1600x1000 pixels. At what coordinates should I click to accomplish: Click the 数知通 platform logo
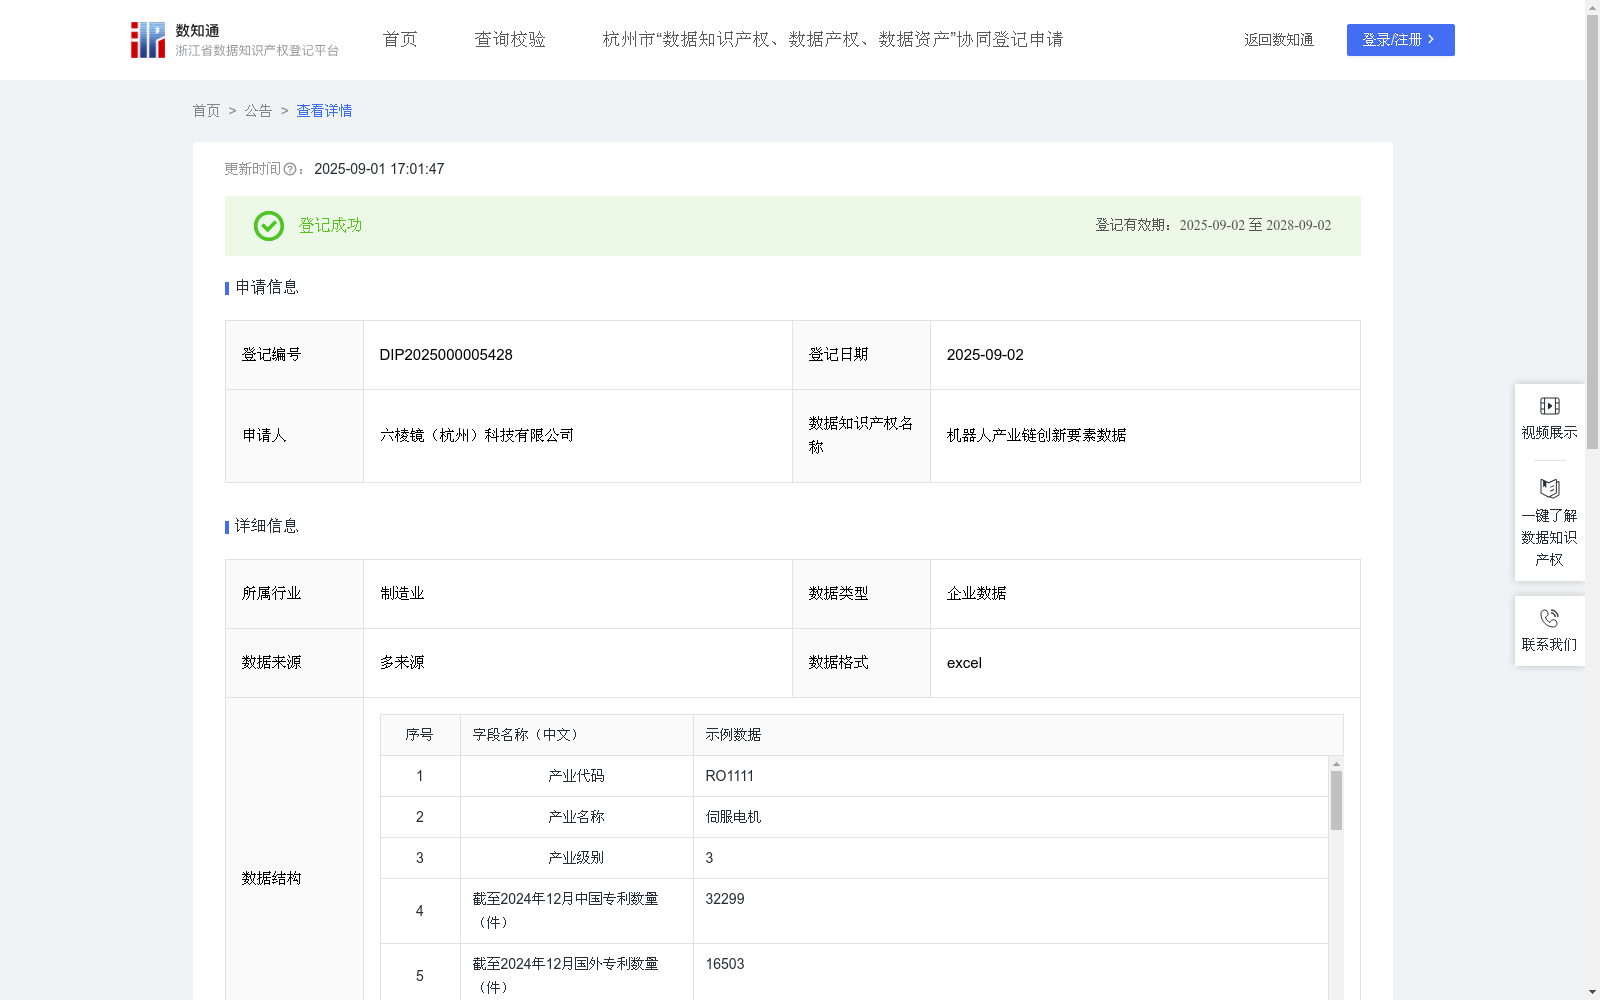click(x=235, y=40)
